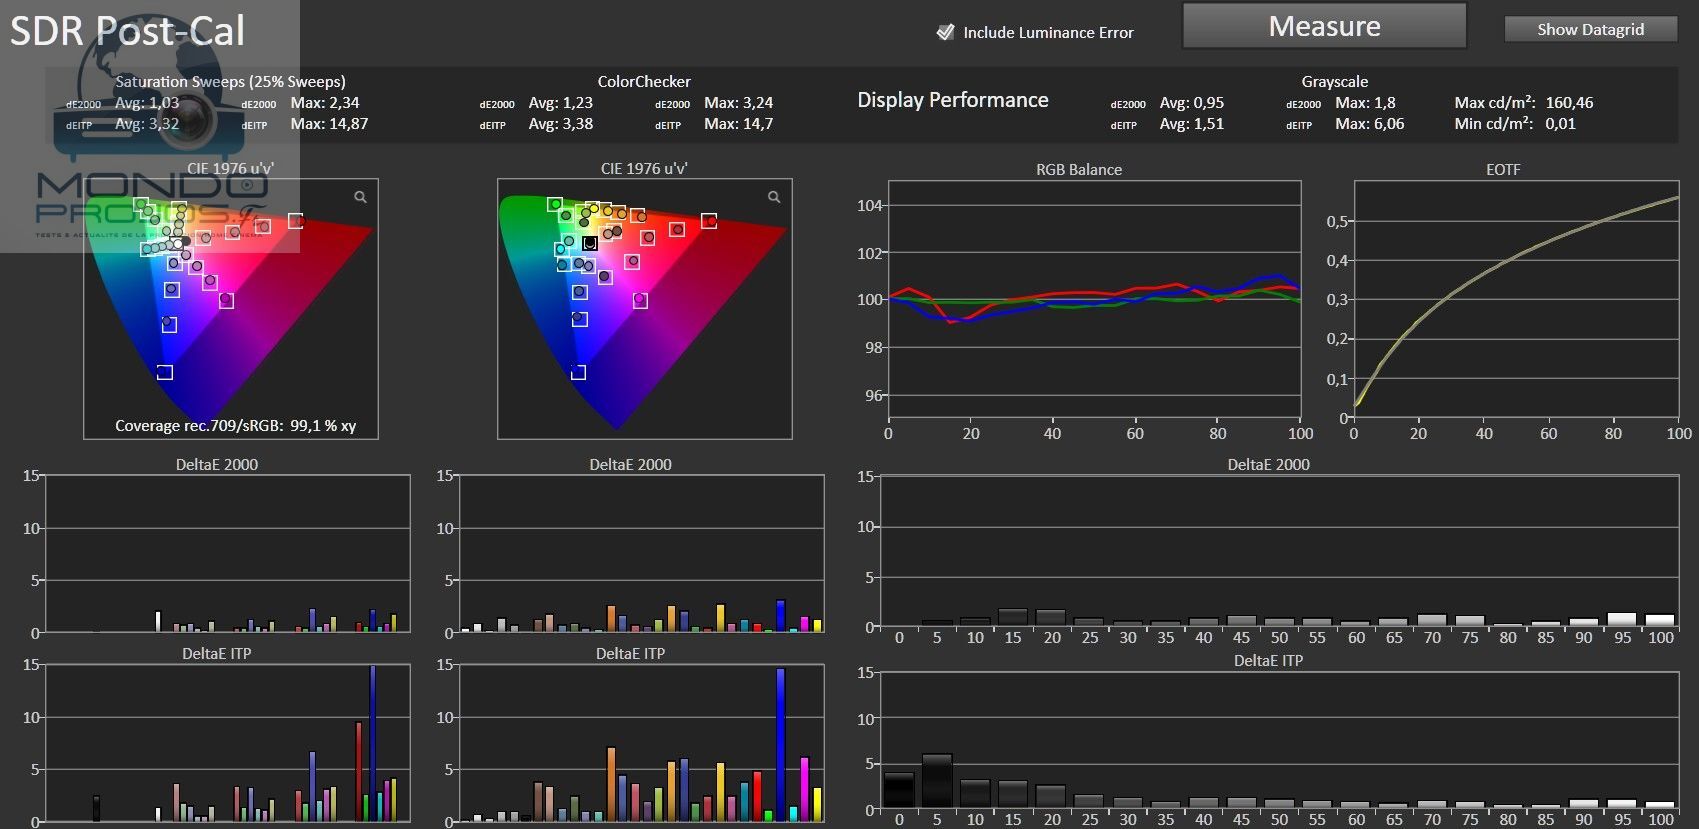Image resolution: width=1699 pixels, height=829 pixels.
Task: Toggle the Include Luminance Error checkbox
Action: click(x=945, y=32)
